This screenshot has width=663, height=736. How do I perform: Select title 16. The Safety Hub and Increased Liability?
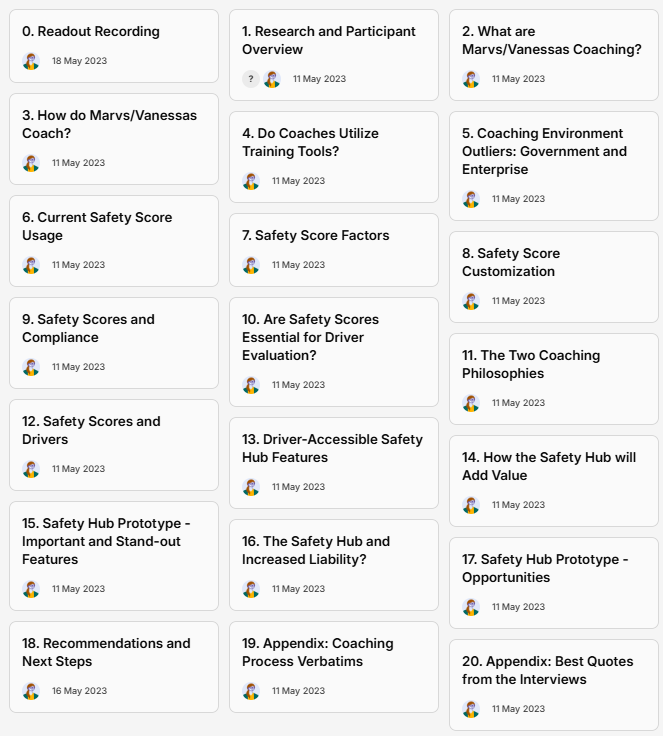316,550
